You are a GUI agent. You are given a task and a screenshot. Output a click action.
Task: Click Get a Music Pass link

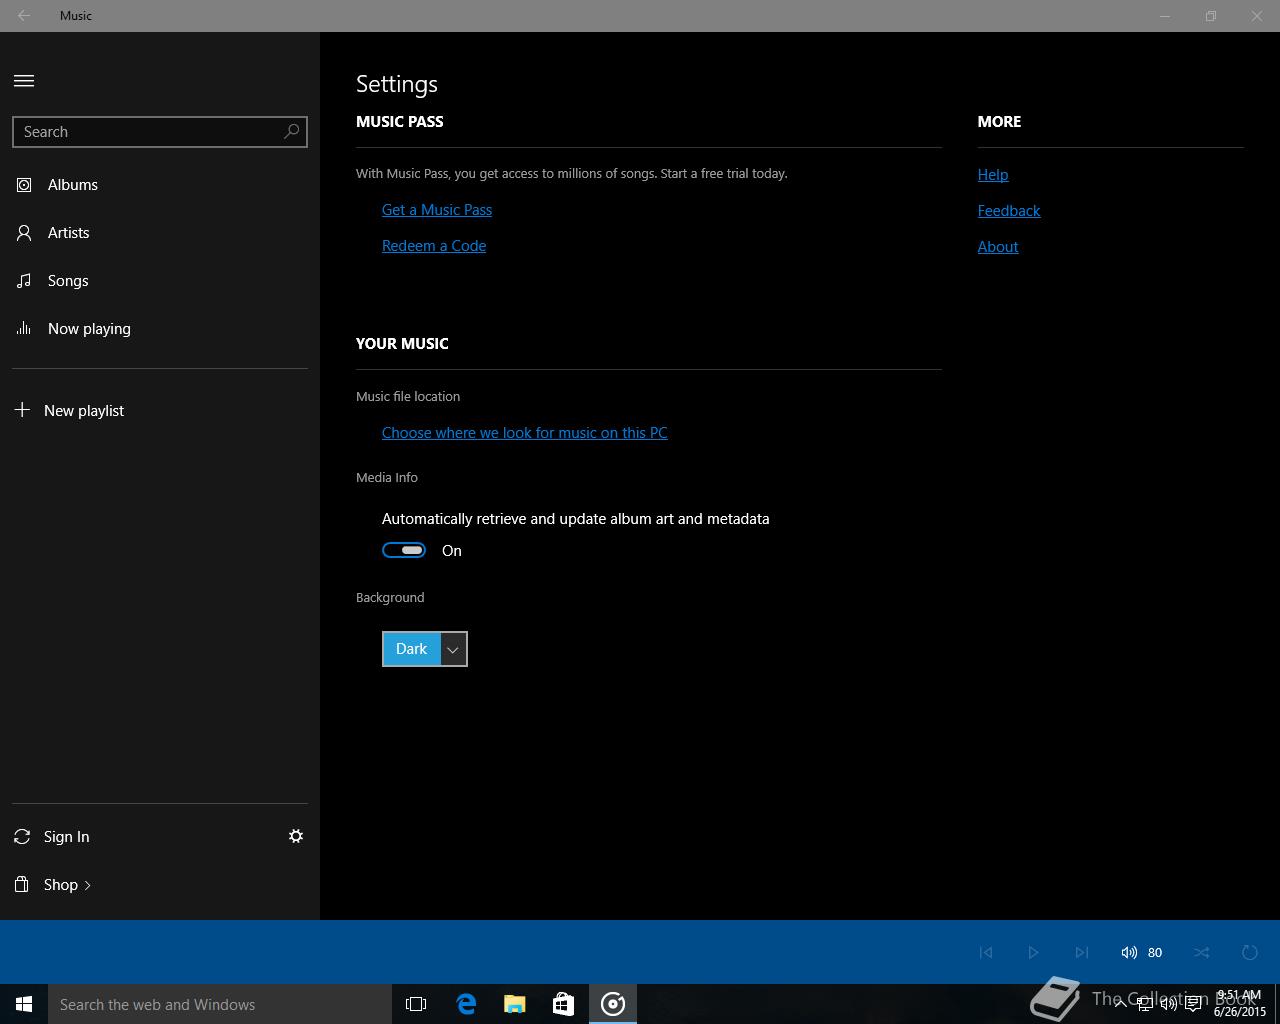click(437, 210)
